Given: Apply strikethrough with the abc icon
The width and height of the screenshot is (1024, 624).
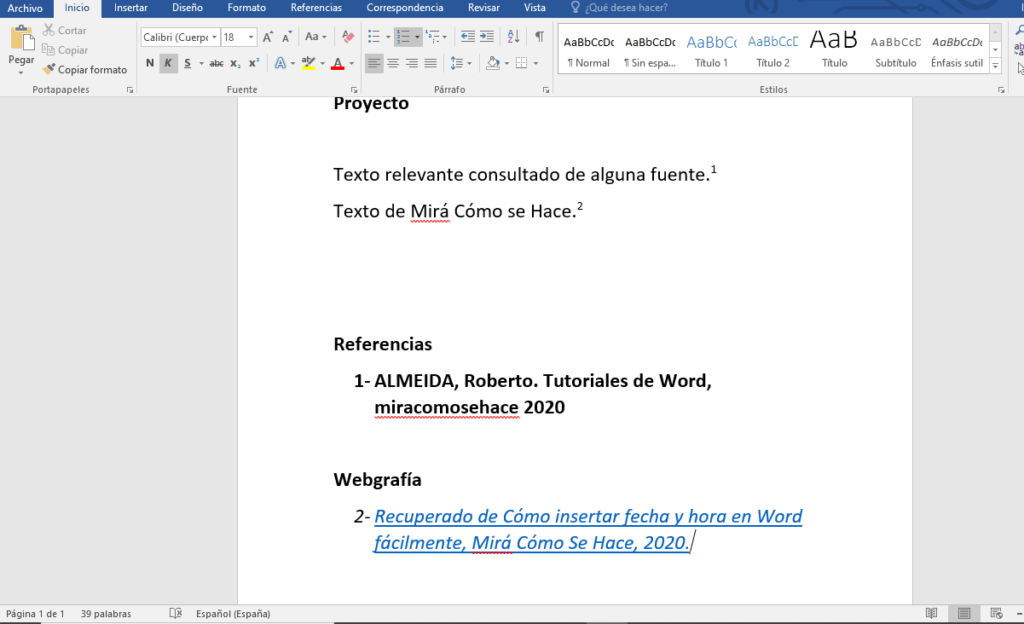Looking at the screenshot, I should point(214,62).
